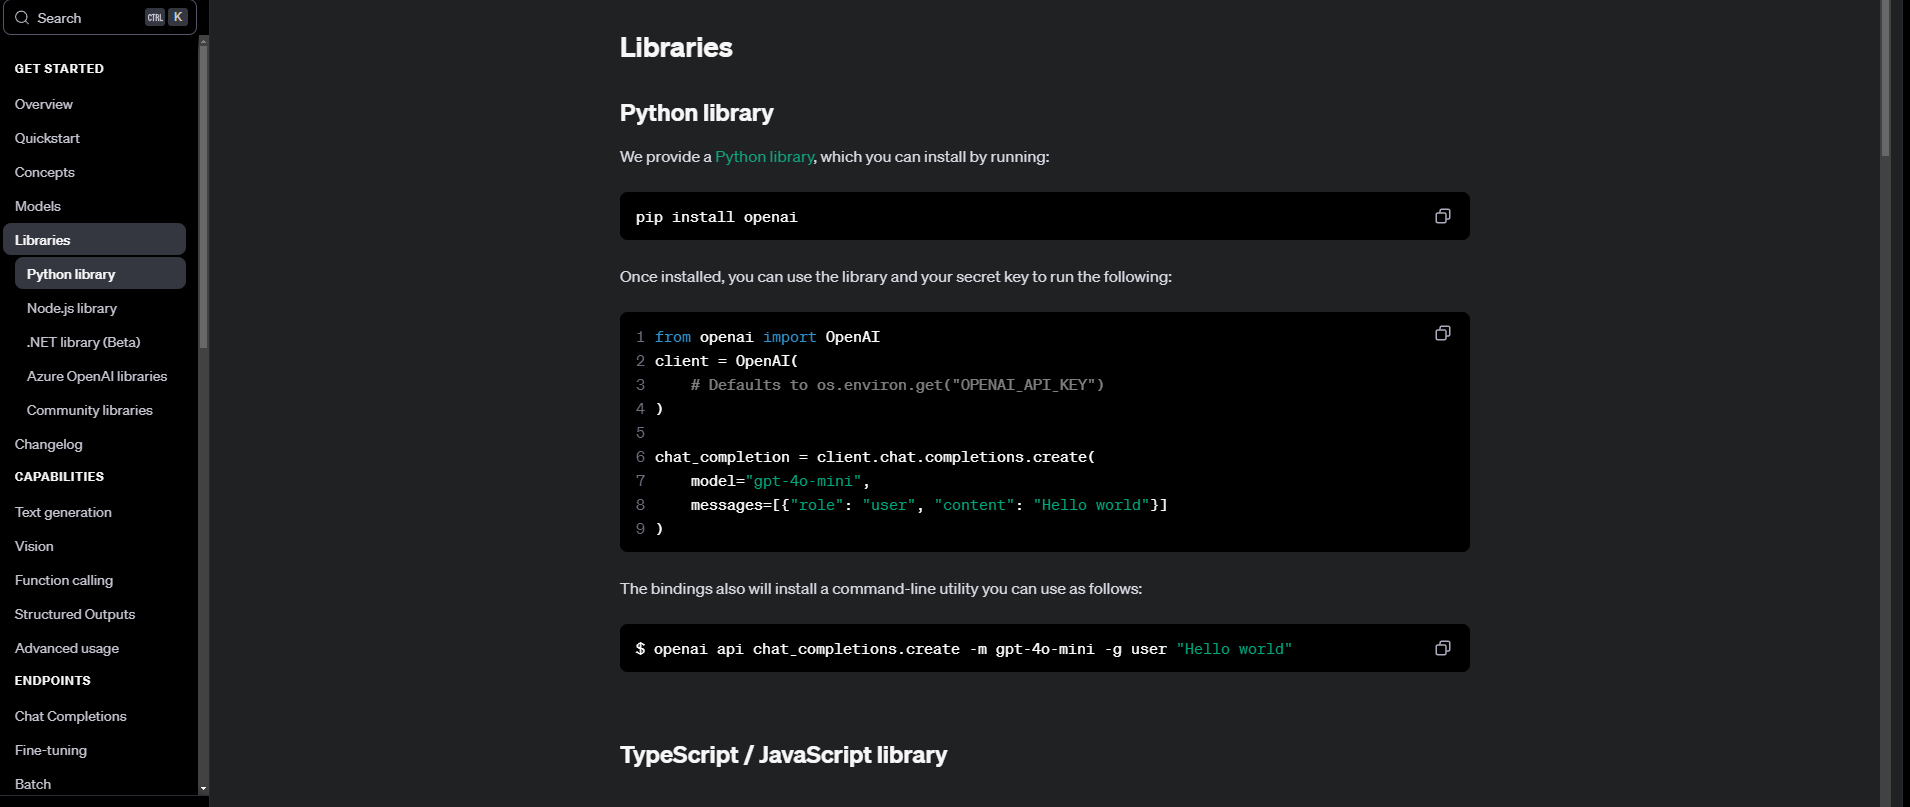Click the model="gpt-4o-mini" code line
1910x807 pixels.
click(780, 481)
